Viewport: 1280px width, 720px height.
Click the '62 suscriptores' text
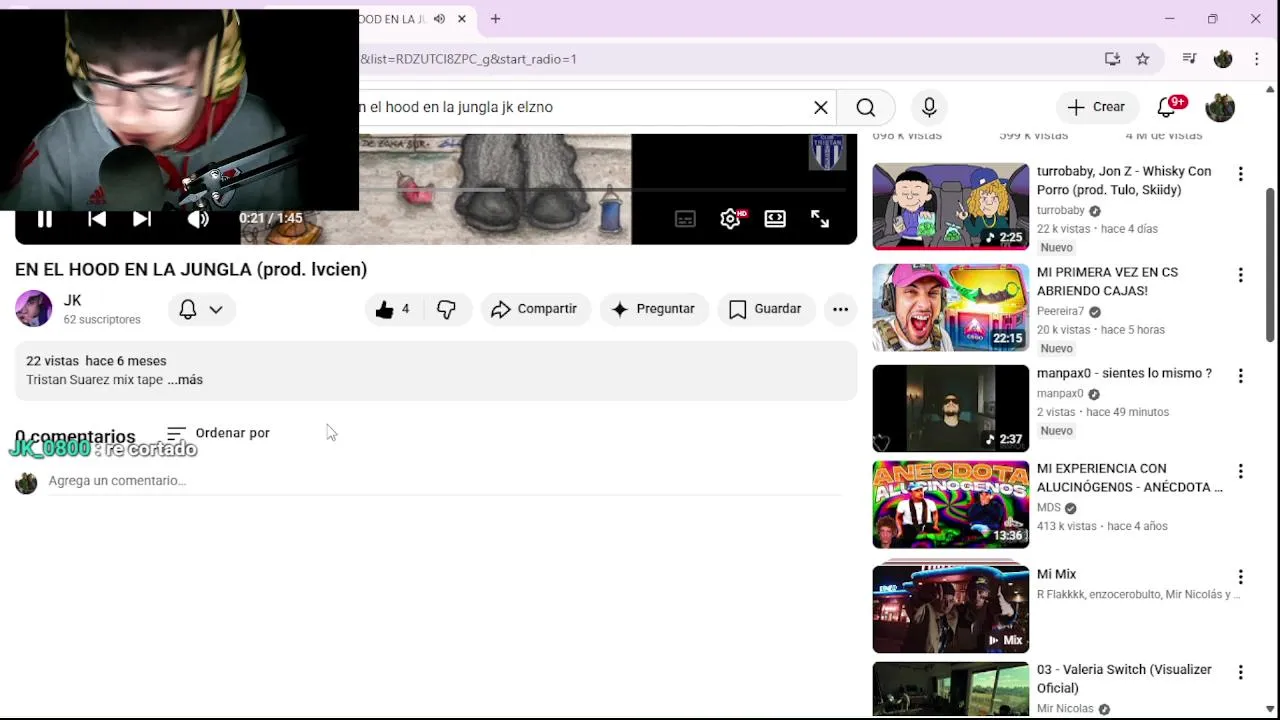(x=102, y=320)
